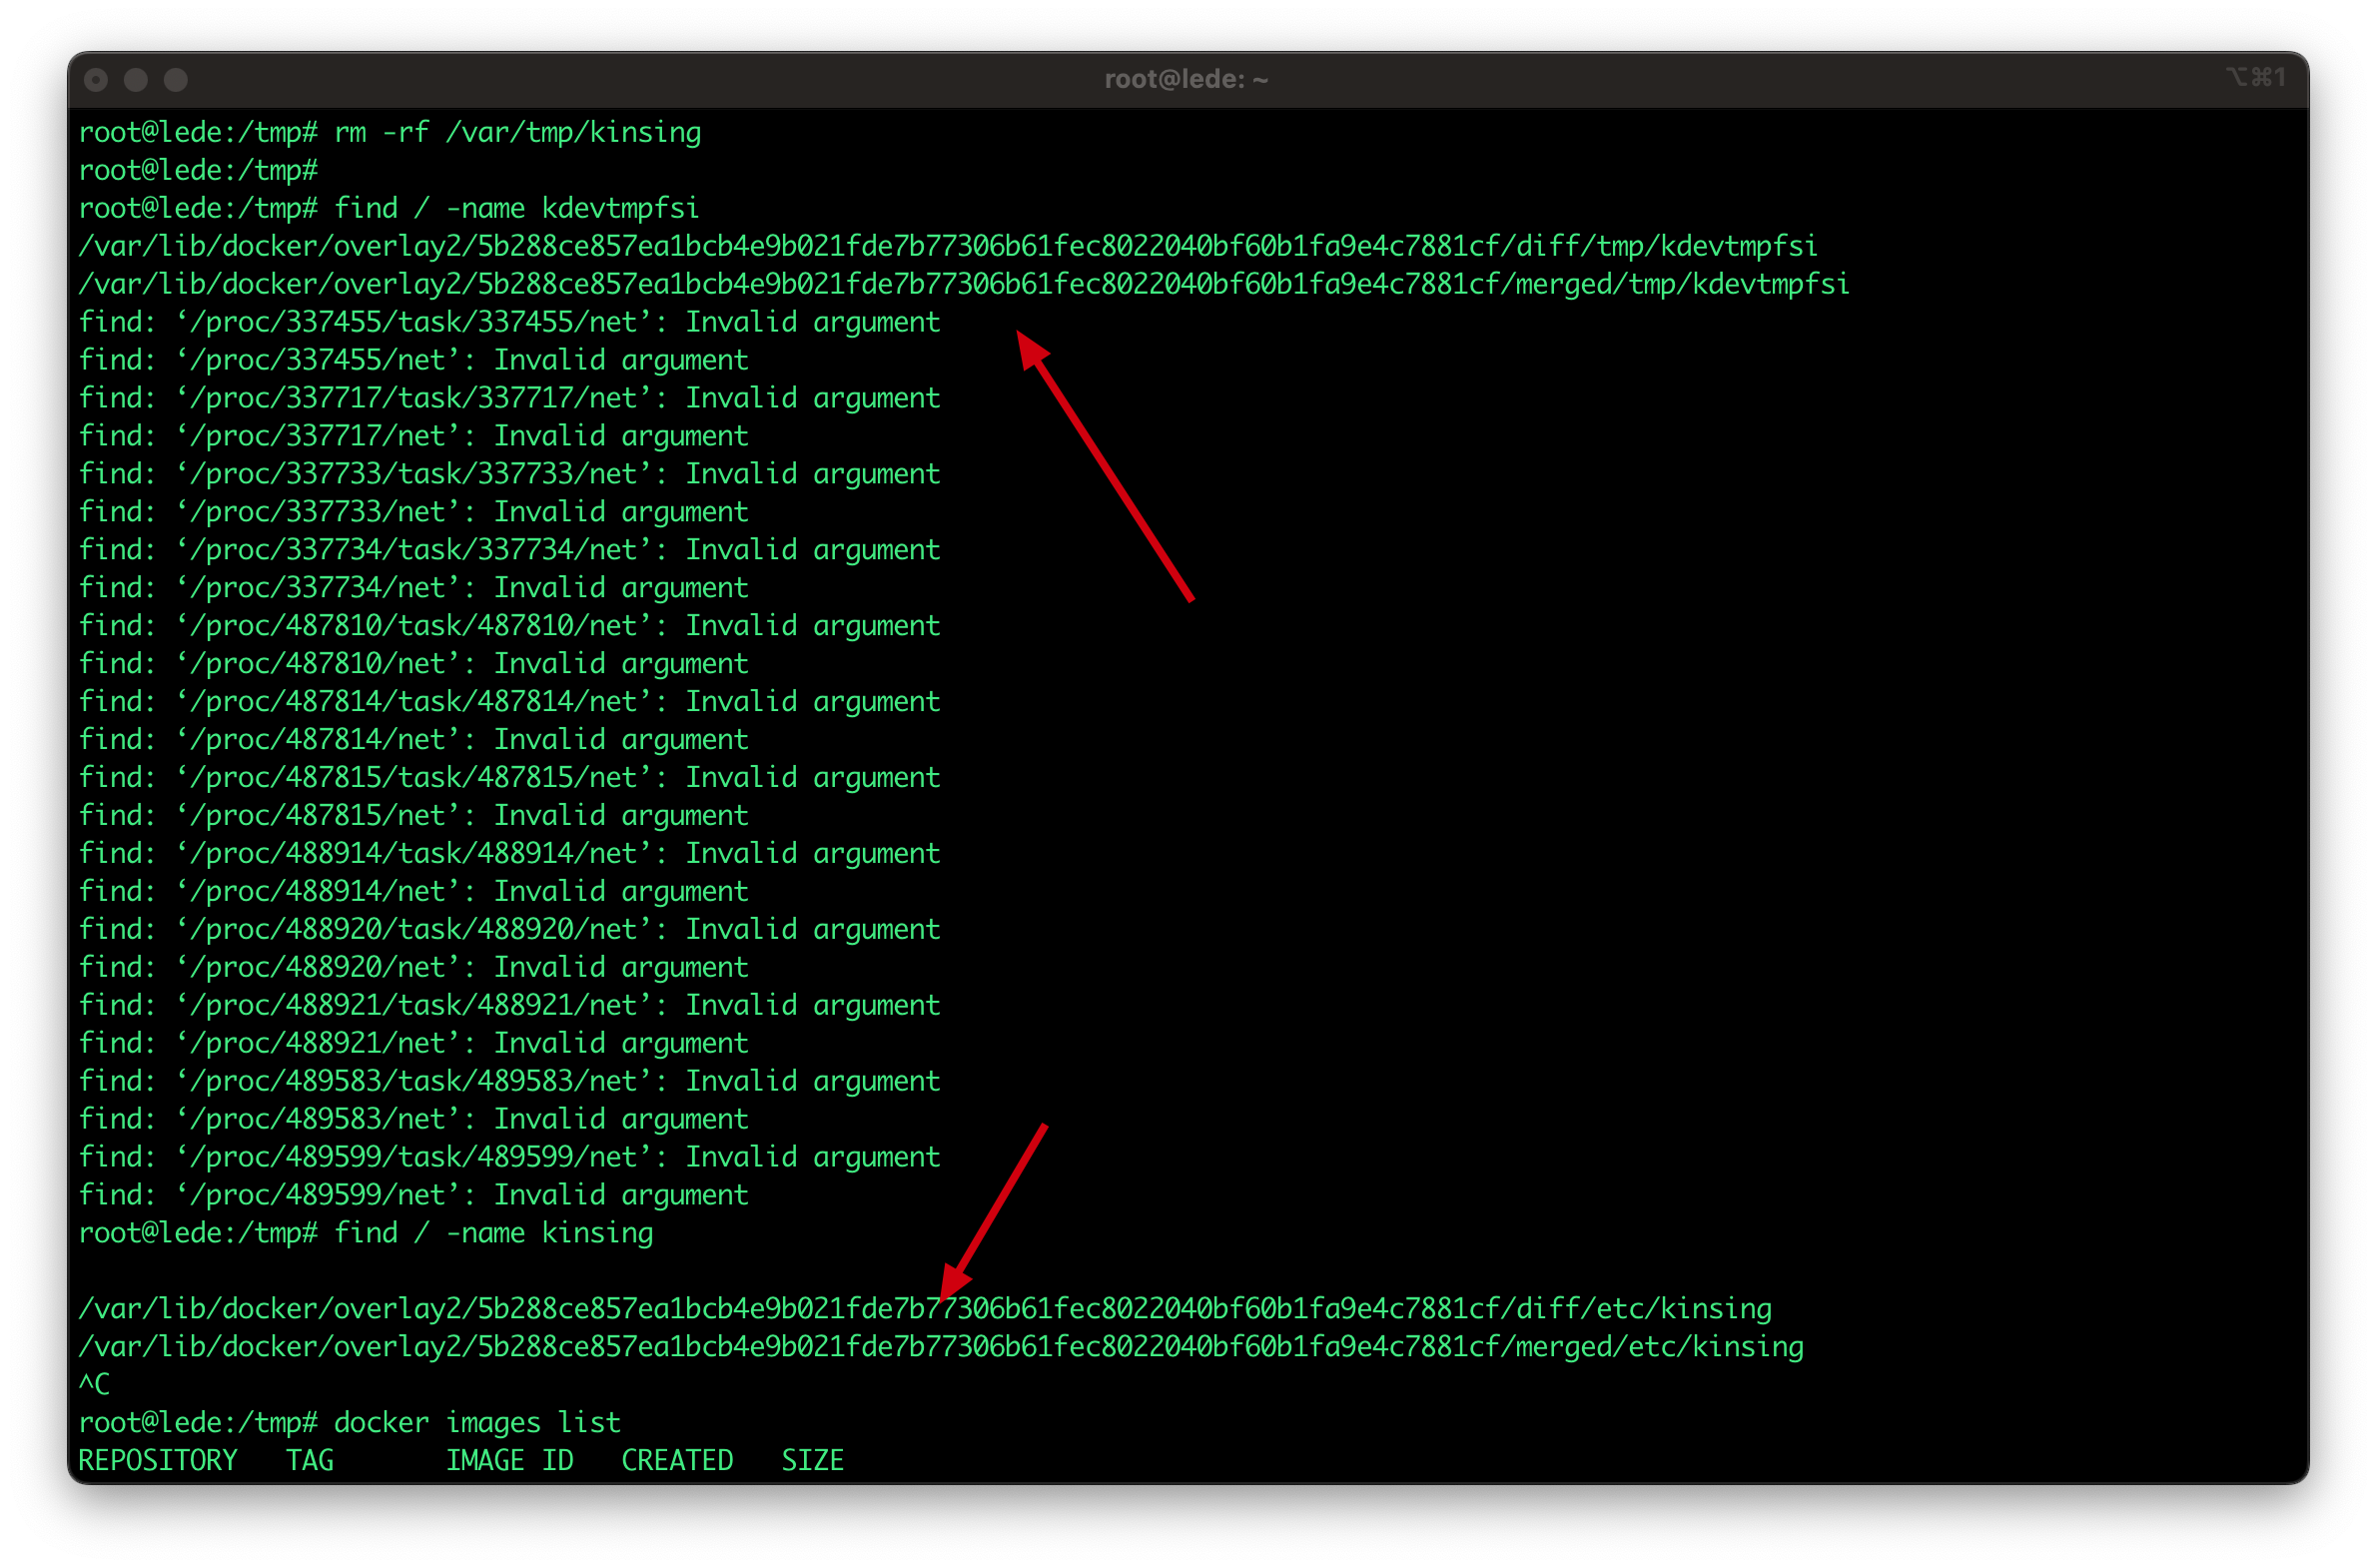Click the rm -rf /var/tmp/kinsing command
The width and height of the screenshot is (2377, 1568).
(x=517, y=133)
